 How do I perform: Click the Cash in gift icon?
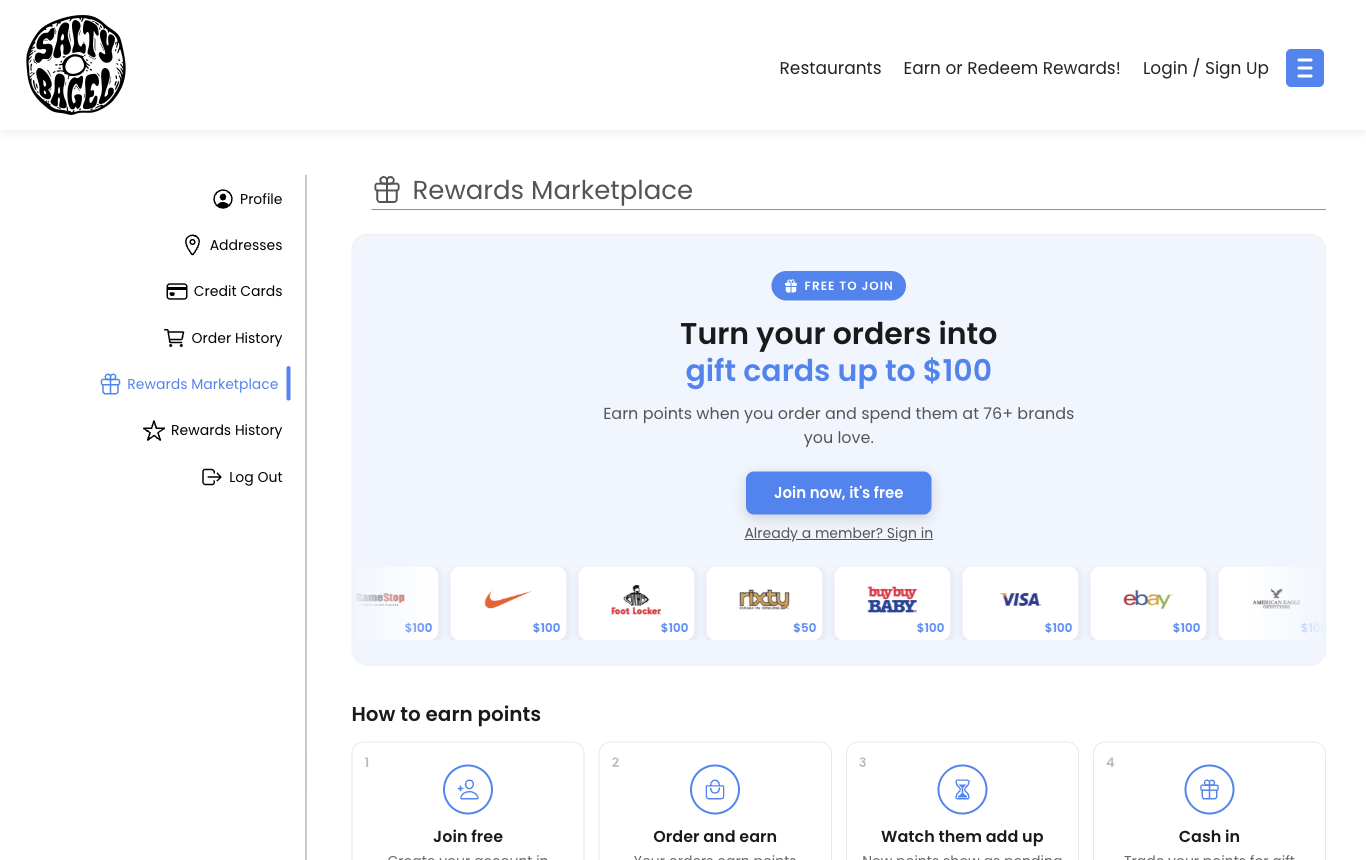1209,790
